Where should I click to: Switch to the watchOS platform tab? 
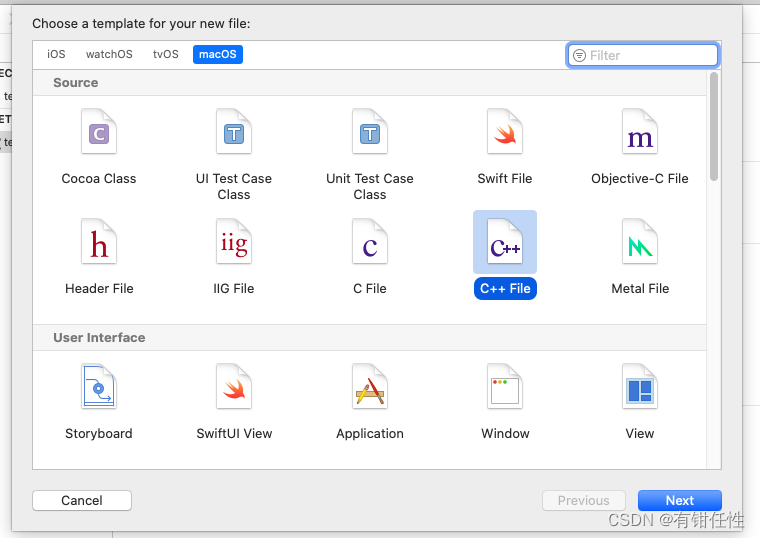[x=109, y=54]
